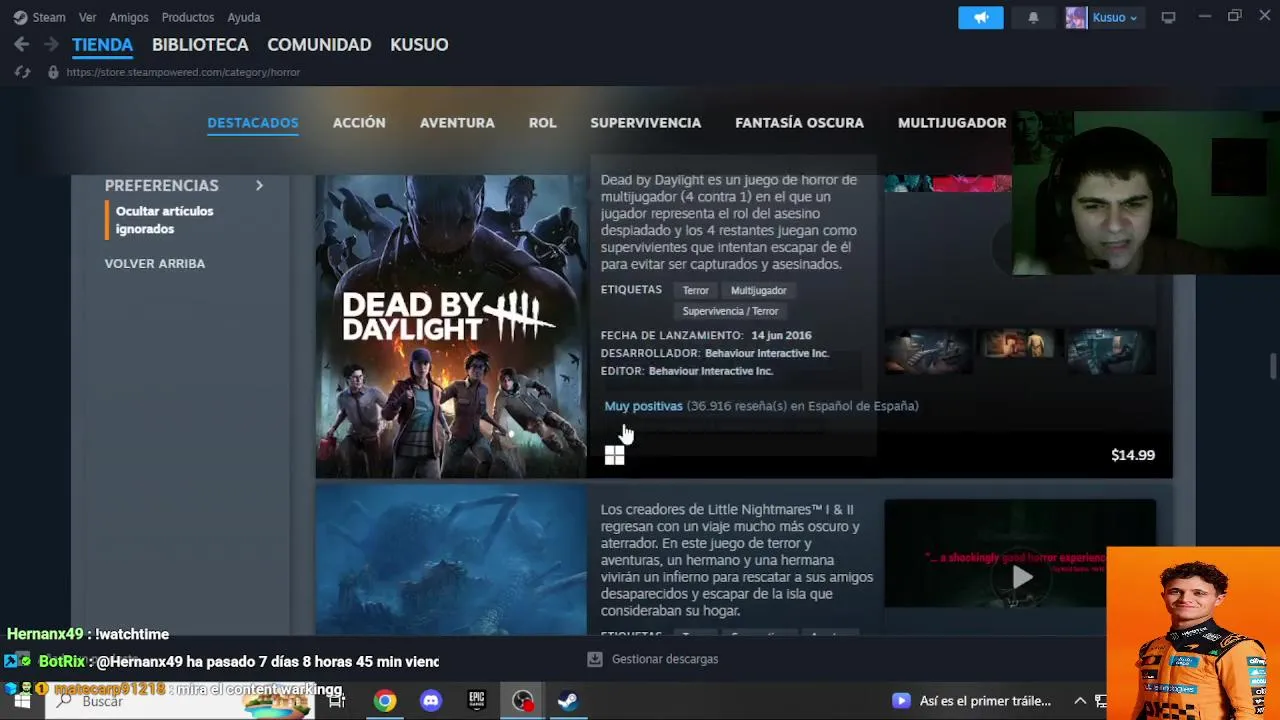This screenshot has height=720, width=1280.
Task: View the middle Dead by Daylight screenshot thumbnail
Action: [1017, 346]
